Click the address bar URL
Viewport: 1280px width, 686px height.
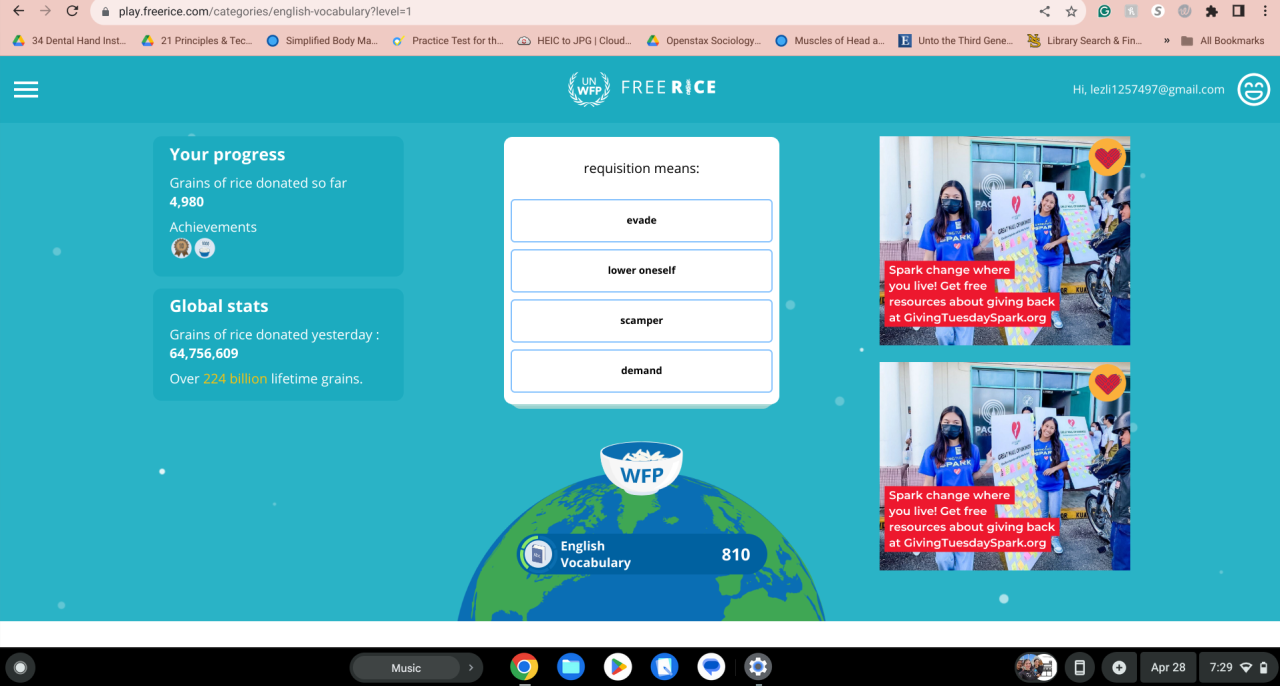(265, 12)
